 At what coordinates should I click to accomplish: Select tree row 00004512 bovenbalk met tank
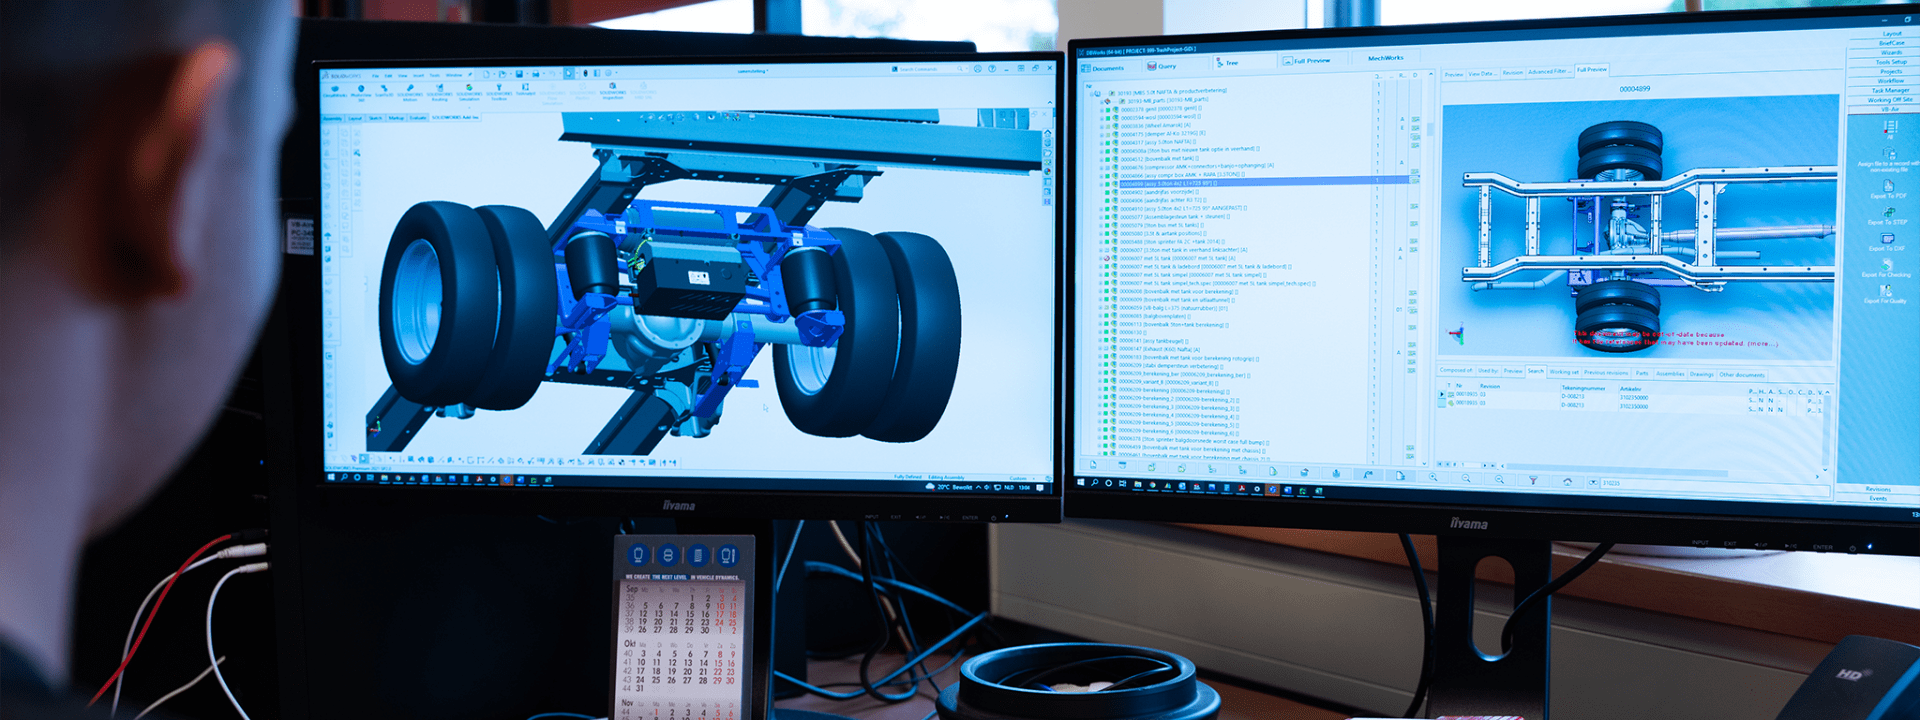click(1160, 158)
